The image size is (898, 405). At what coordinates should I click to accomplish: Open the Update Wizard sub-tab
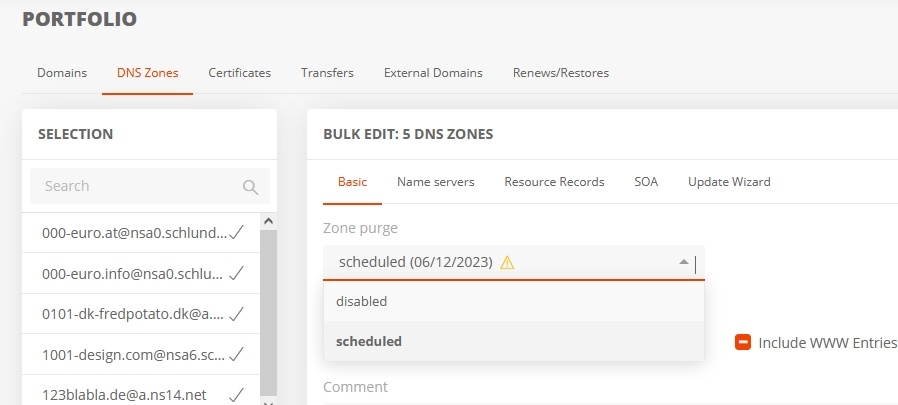[x=729, y=182]
